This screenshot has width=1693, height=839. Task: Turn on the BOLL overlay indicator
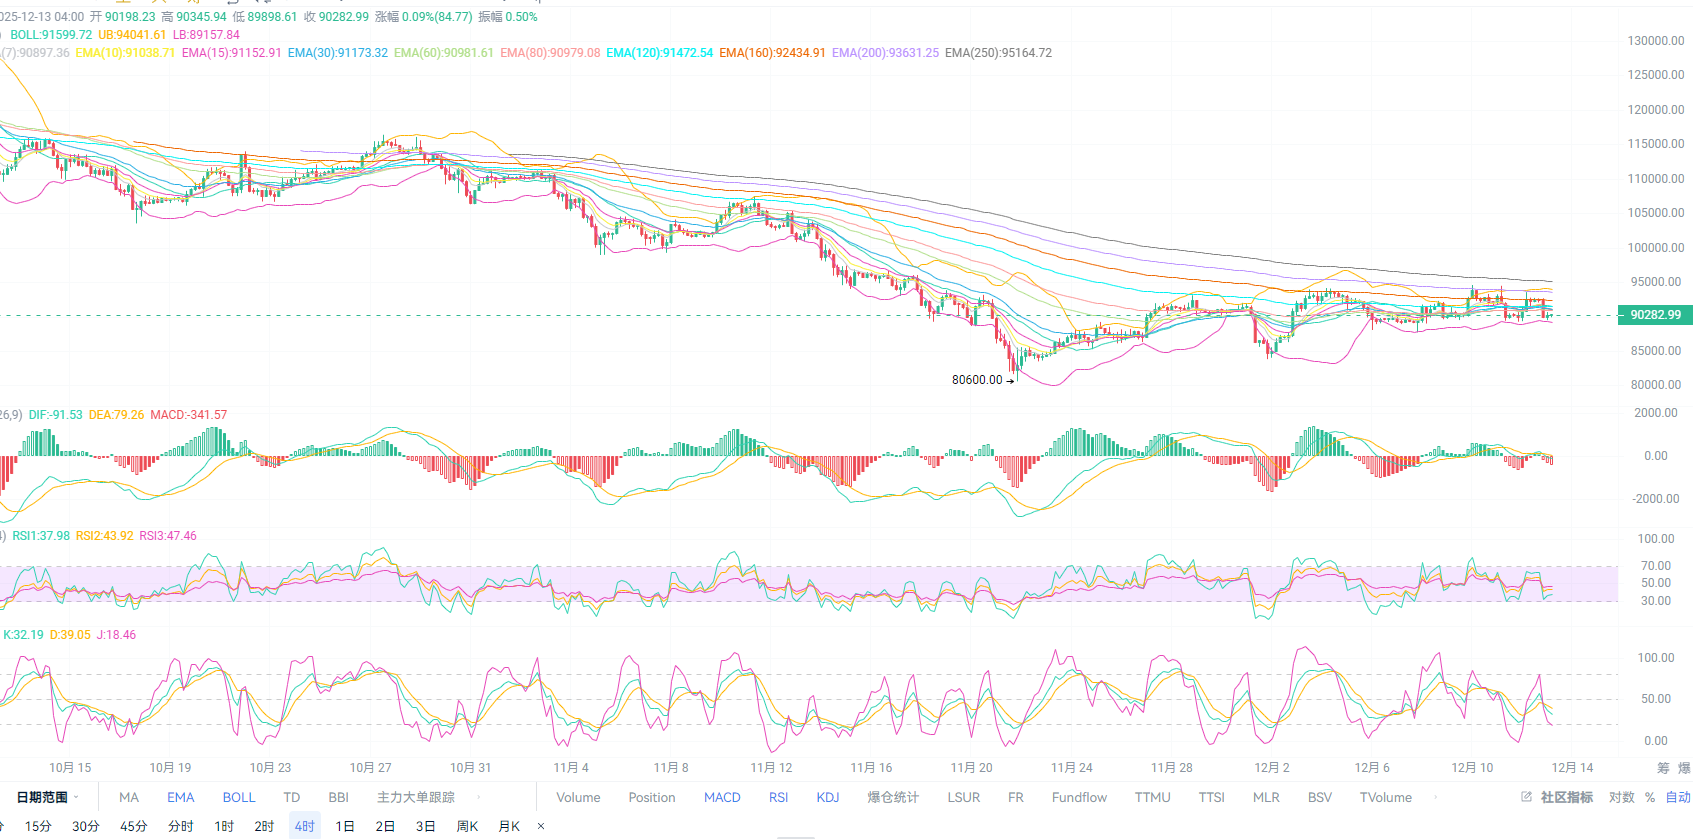(239, 797)
